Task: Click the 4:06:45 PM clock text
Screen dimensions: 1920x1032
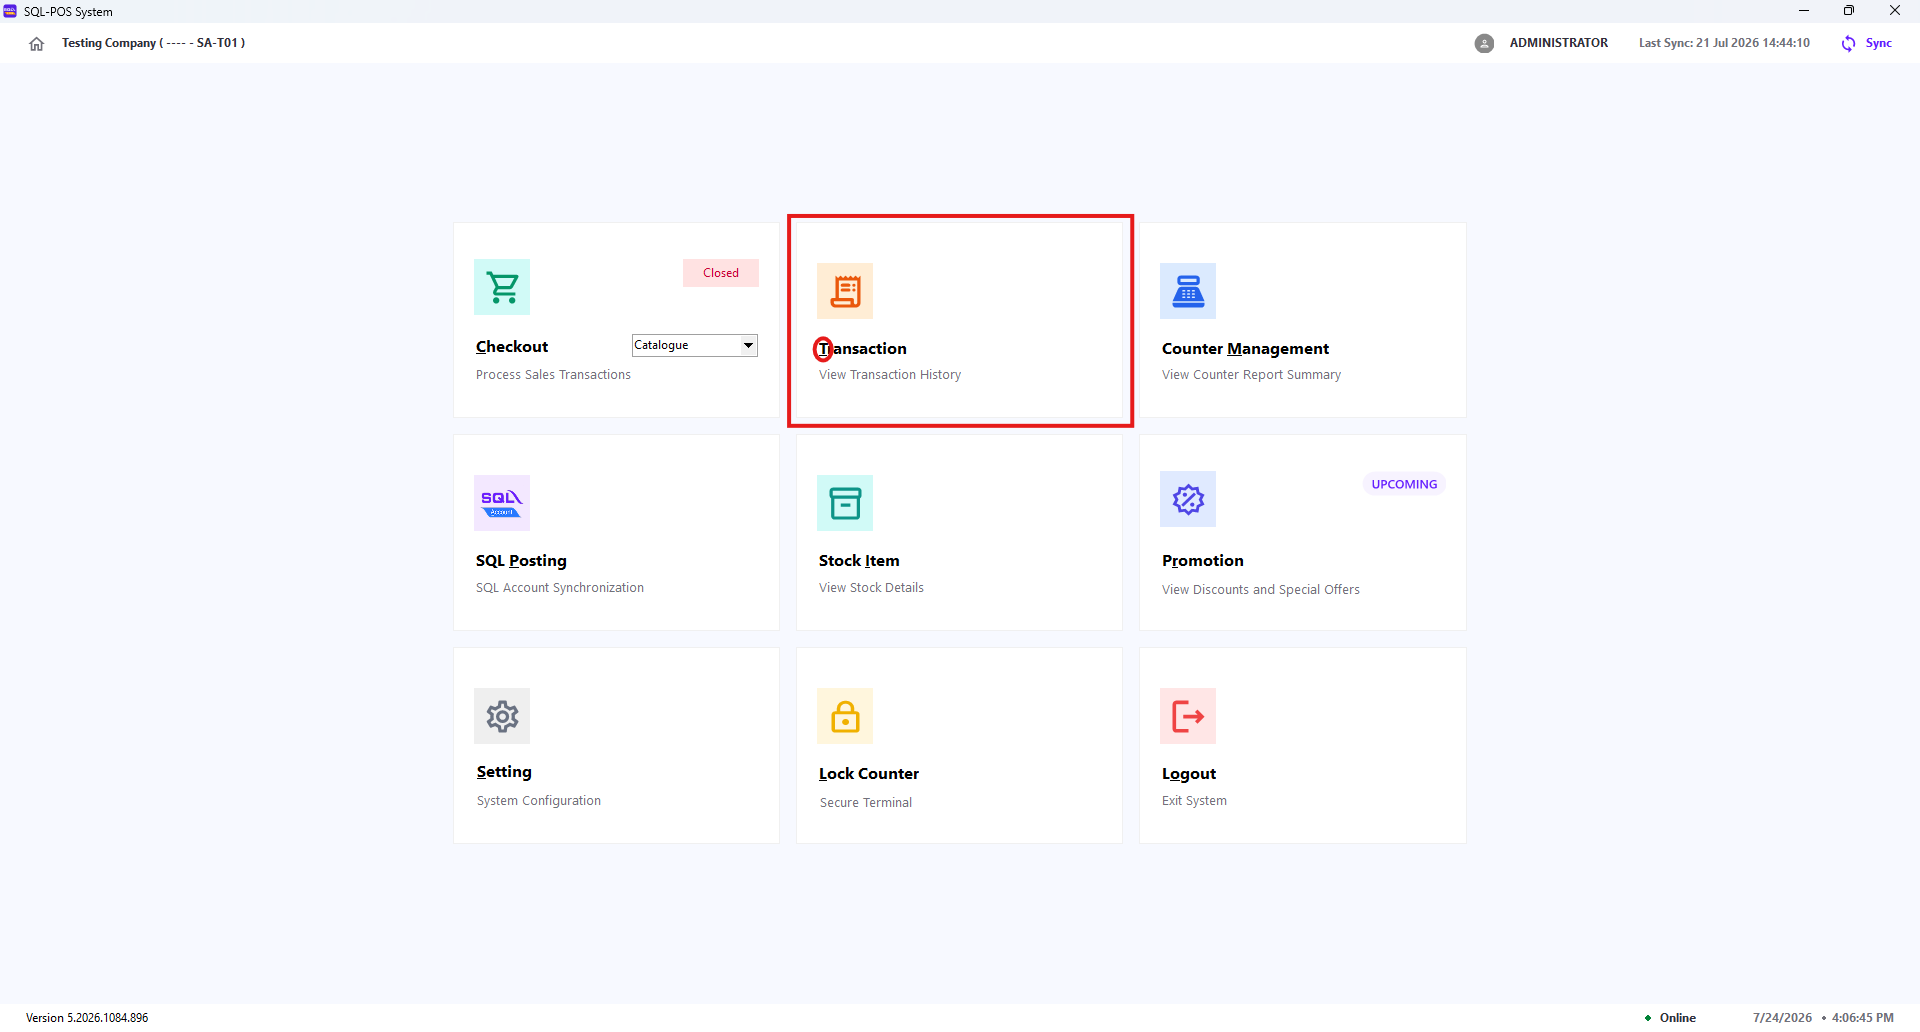Action: (1863, 1018)
